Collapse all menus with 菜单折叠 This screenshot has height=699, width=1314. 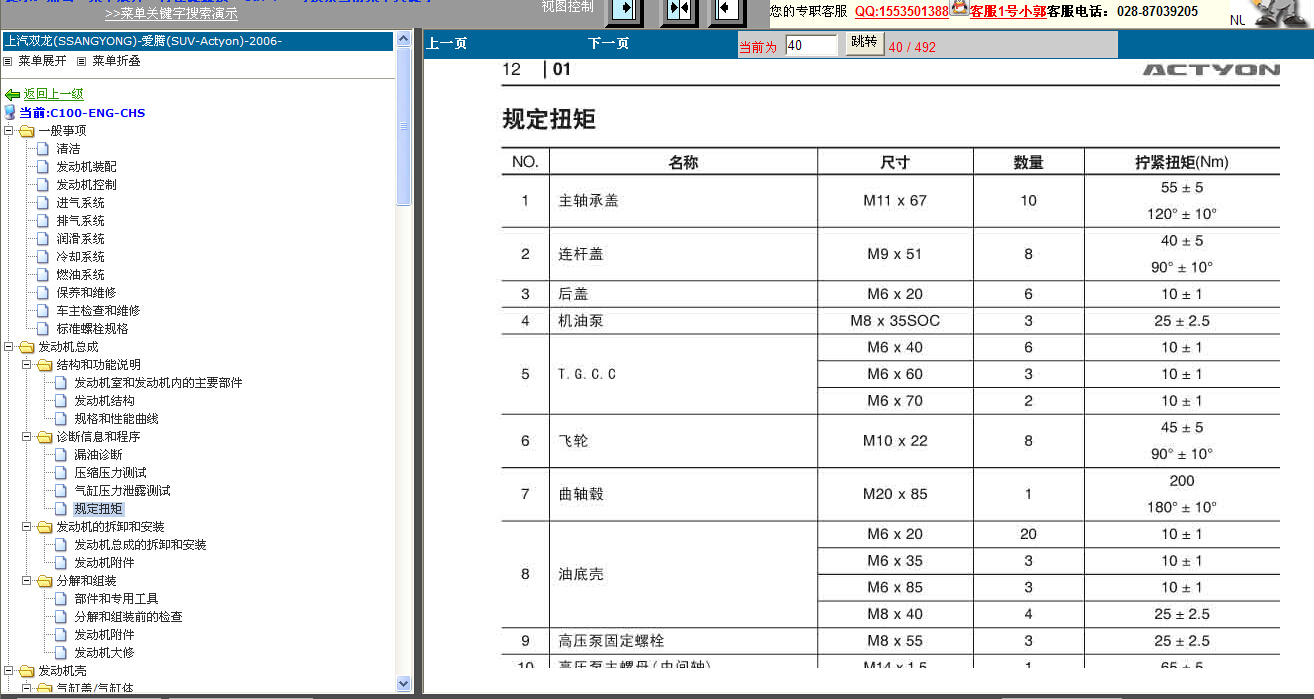(116, 61)
